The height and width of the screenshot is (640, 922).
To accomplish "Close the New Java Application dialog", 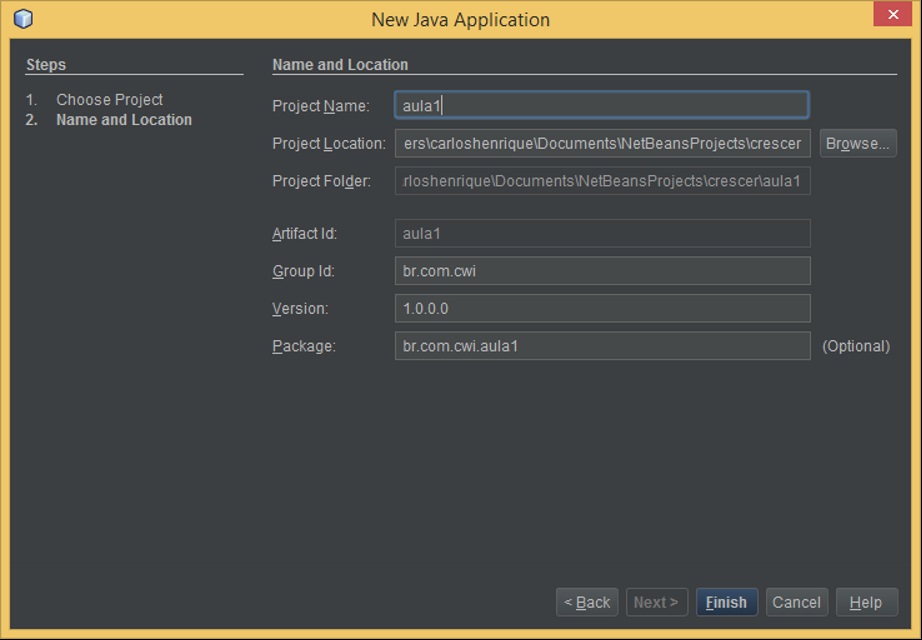I will (893, 14).
